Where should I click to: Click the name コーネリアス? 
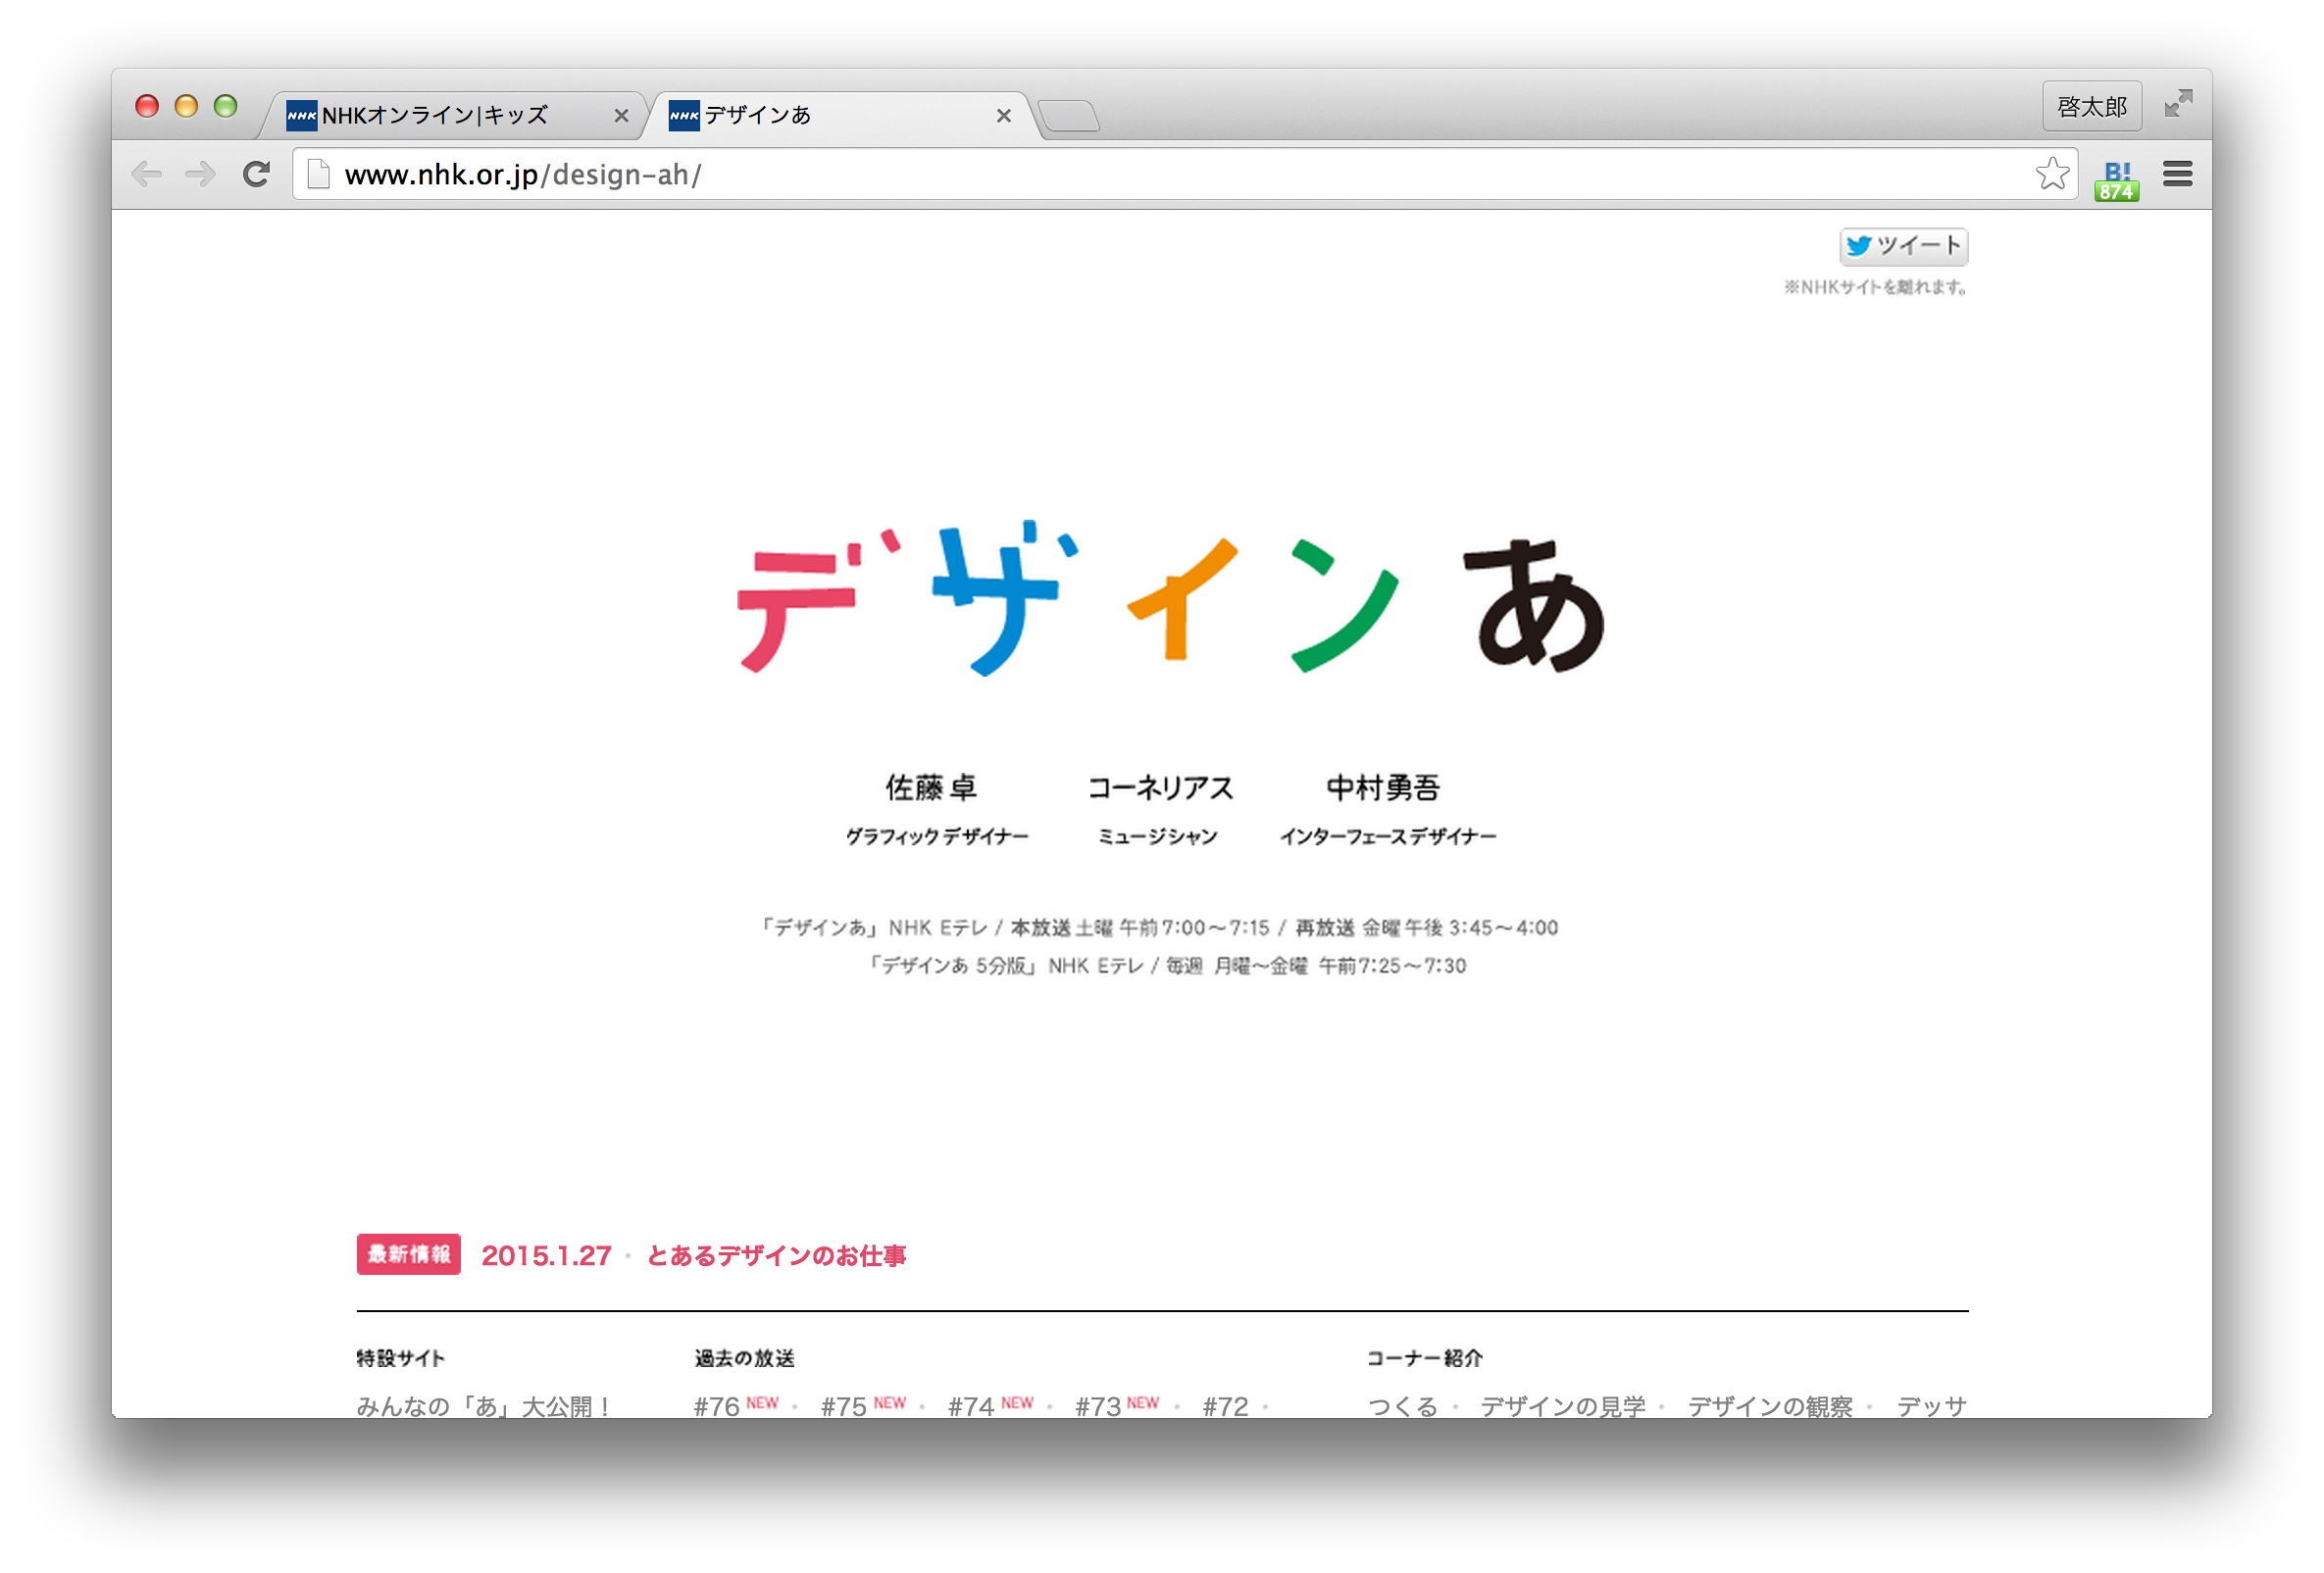pos(1160,788)
